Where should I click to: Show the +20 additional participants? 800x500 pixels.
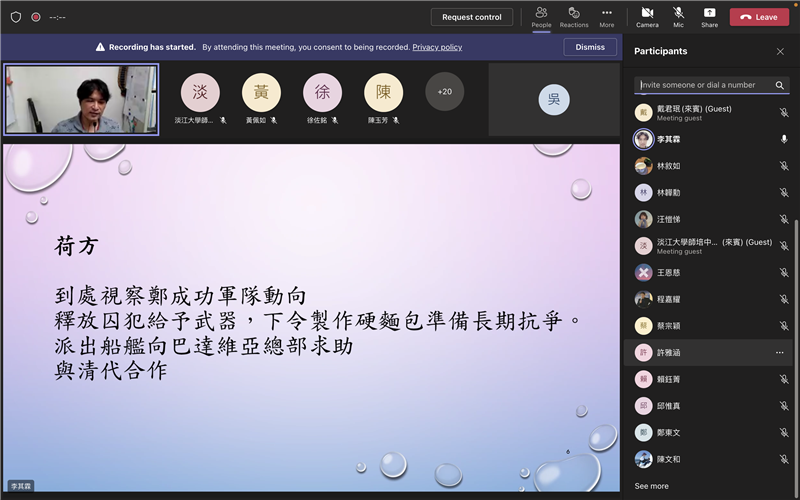click(x=444, y=92)
